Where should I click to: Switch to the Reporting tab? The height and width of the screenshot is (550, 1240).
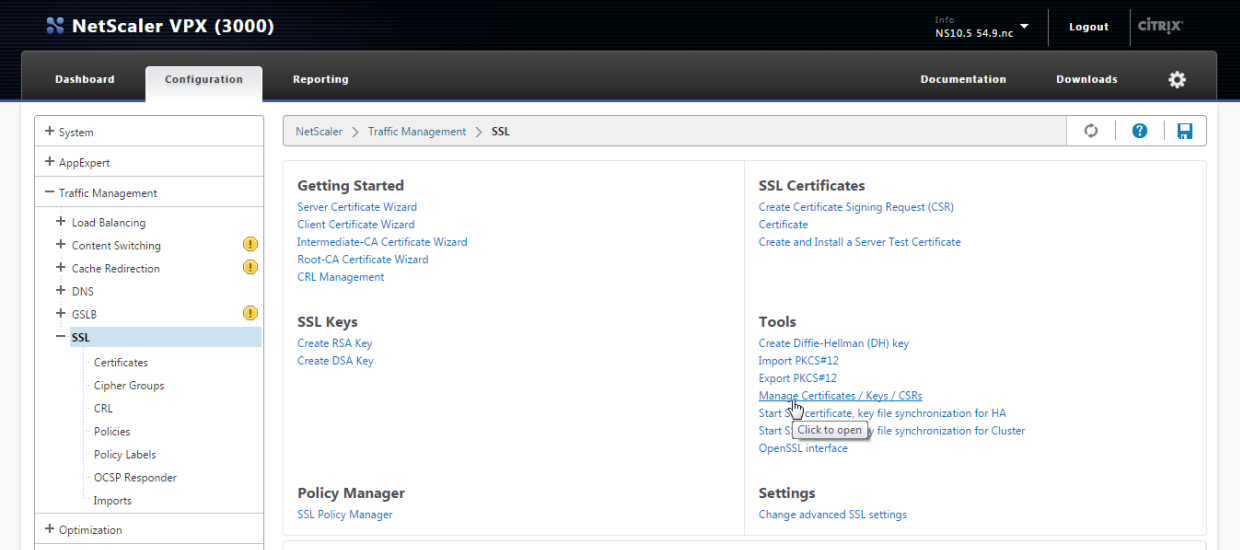tap(320, 80)
